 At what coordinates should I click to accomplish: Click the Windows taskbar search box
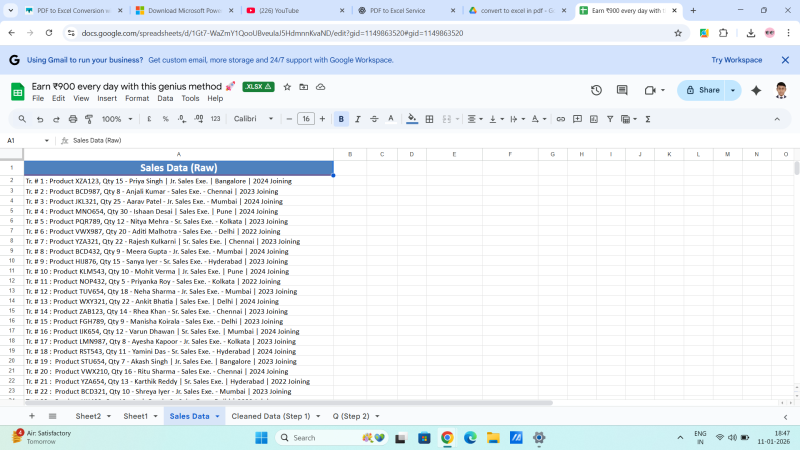pyautogui.click(x=317, y=438)
